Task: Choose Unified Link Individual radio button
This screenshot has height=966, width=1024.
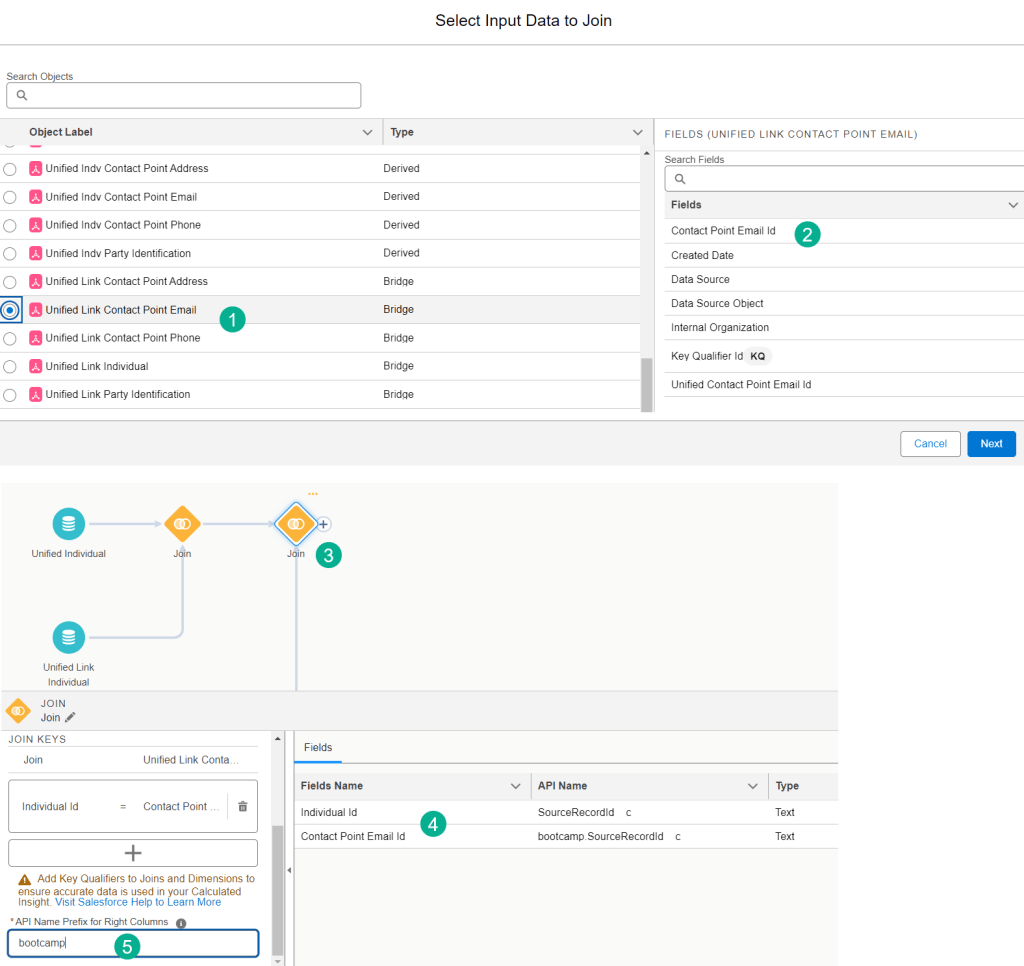Action: tap(10, 367)
